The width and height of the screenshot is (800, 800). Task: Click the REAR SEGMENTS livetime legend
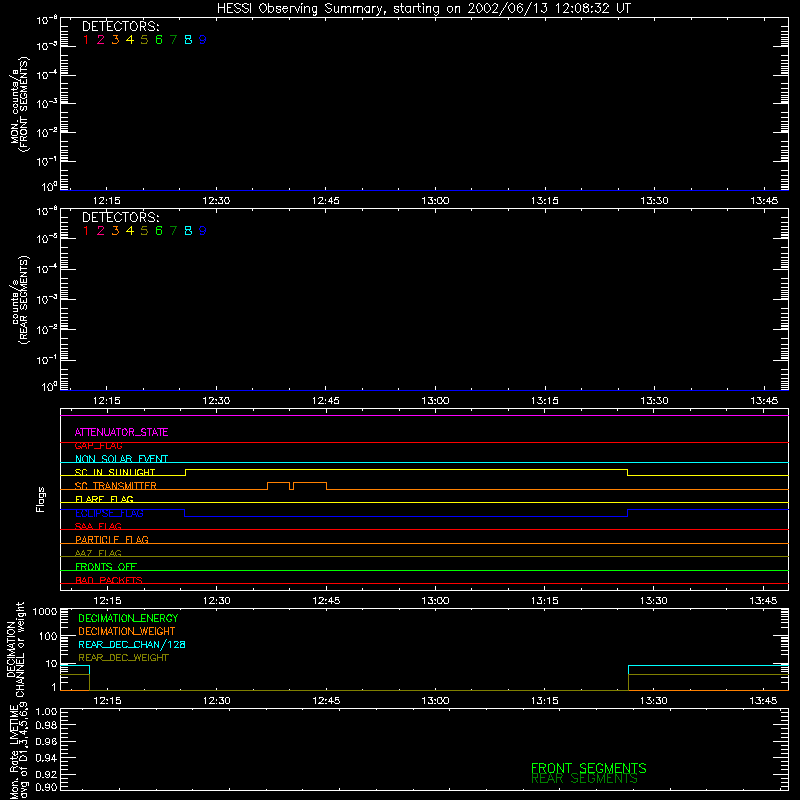point(584,779)
